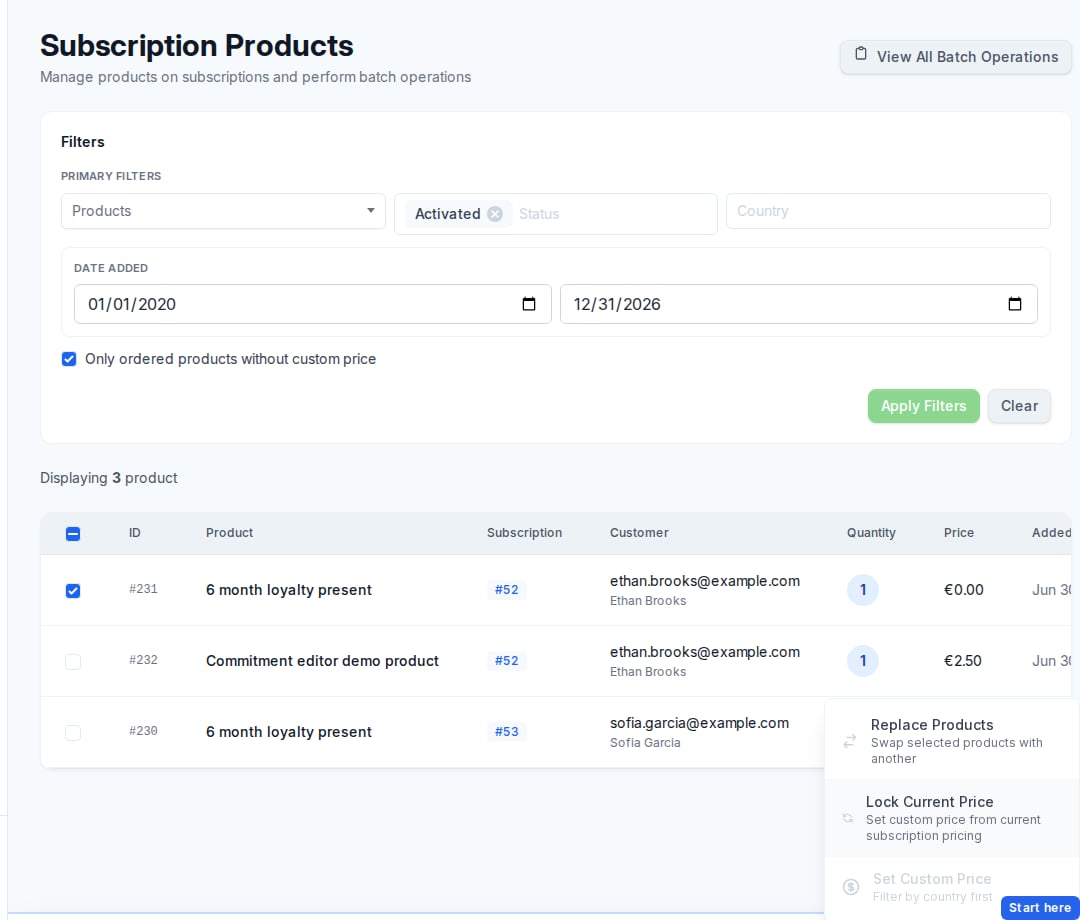Click the Apply Filters button
Image resolution: width=1080 pixels, height=920 pixels.
pyautogui.click(x=923, y=406)
